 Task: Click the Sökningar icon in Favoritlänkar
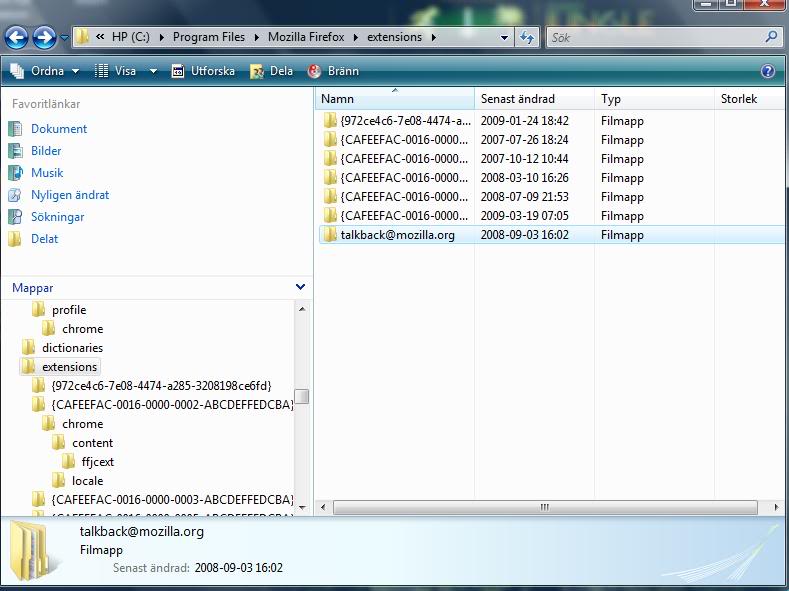(16, 217)
